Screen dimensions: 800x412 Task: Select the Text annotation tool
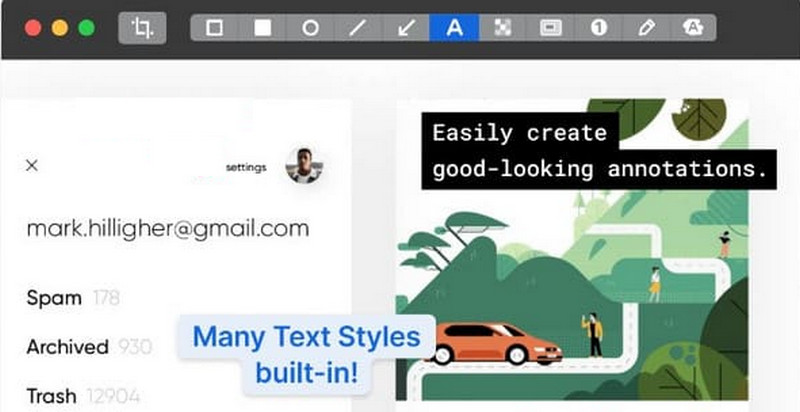(x=454, y=28)
